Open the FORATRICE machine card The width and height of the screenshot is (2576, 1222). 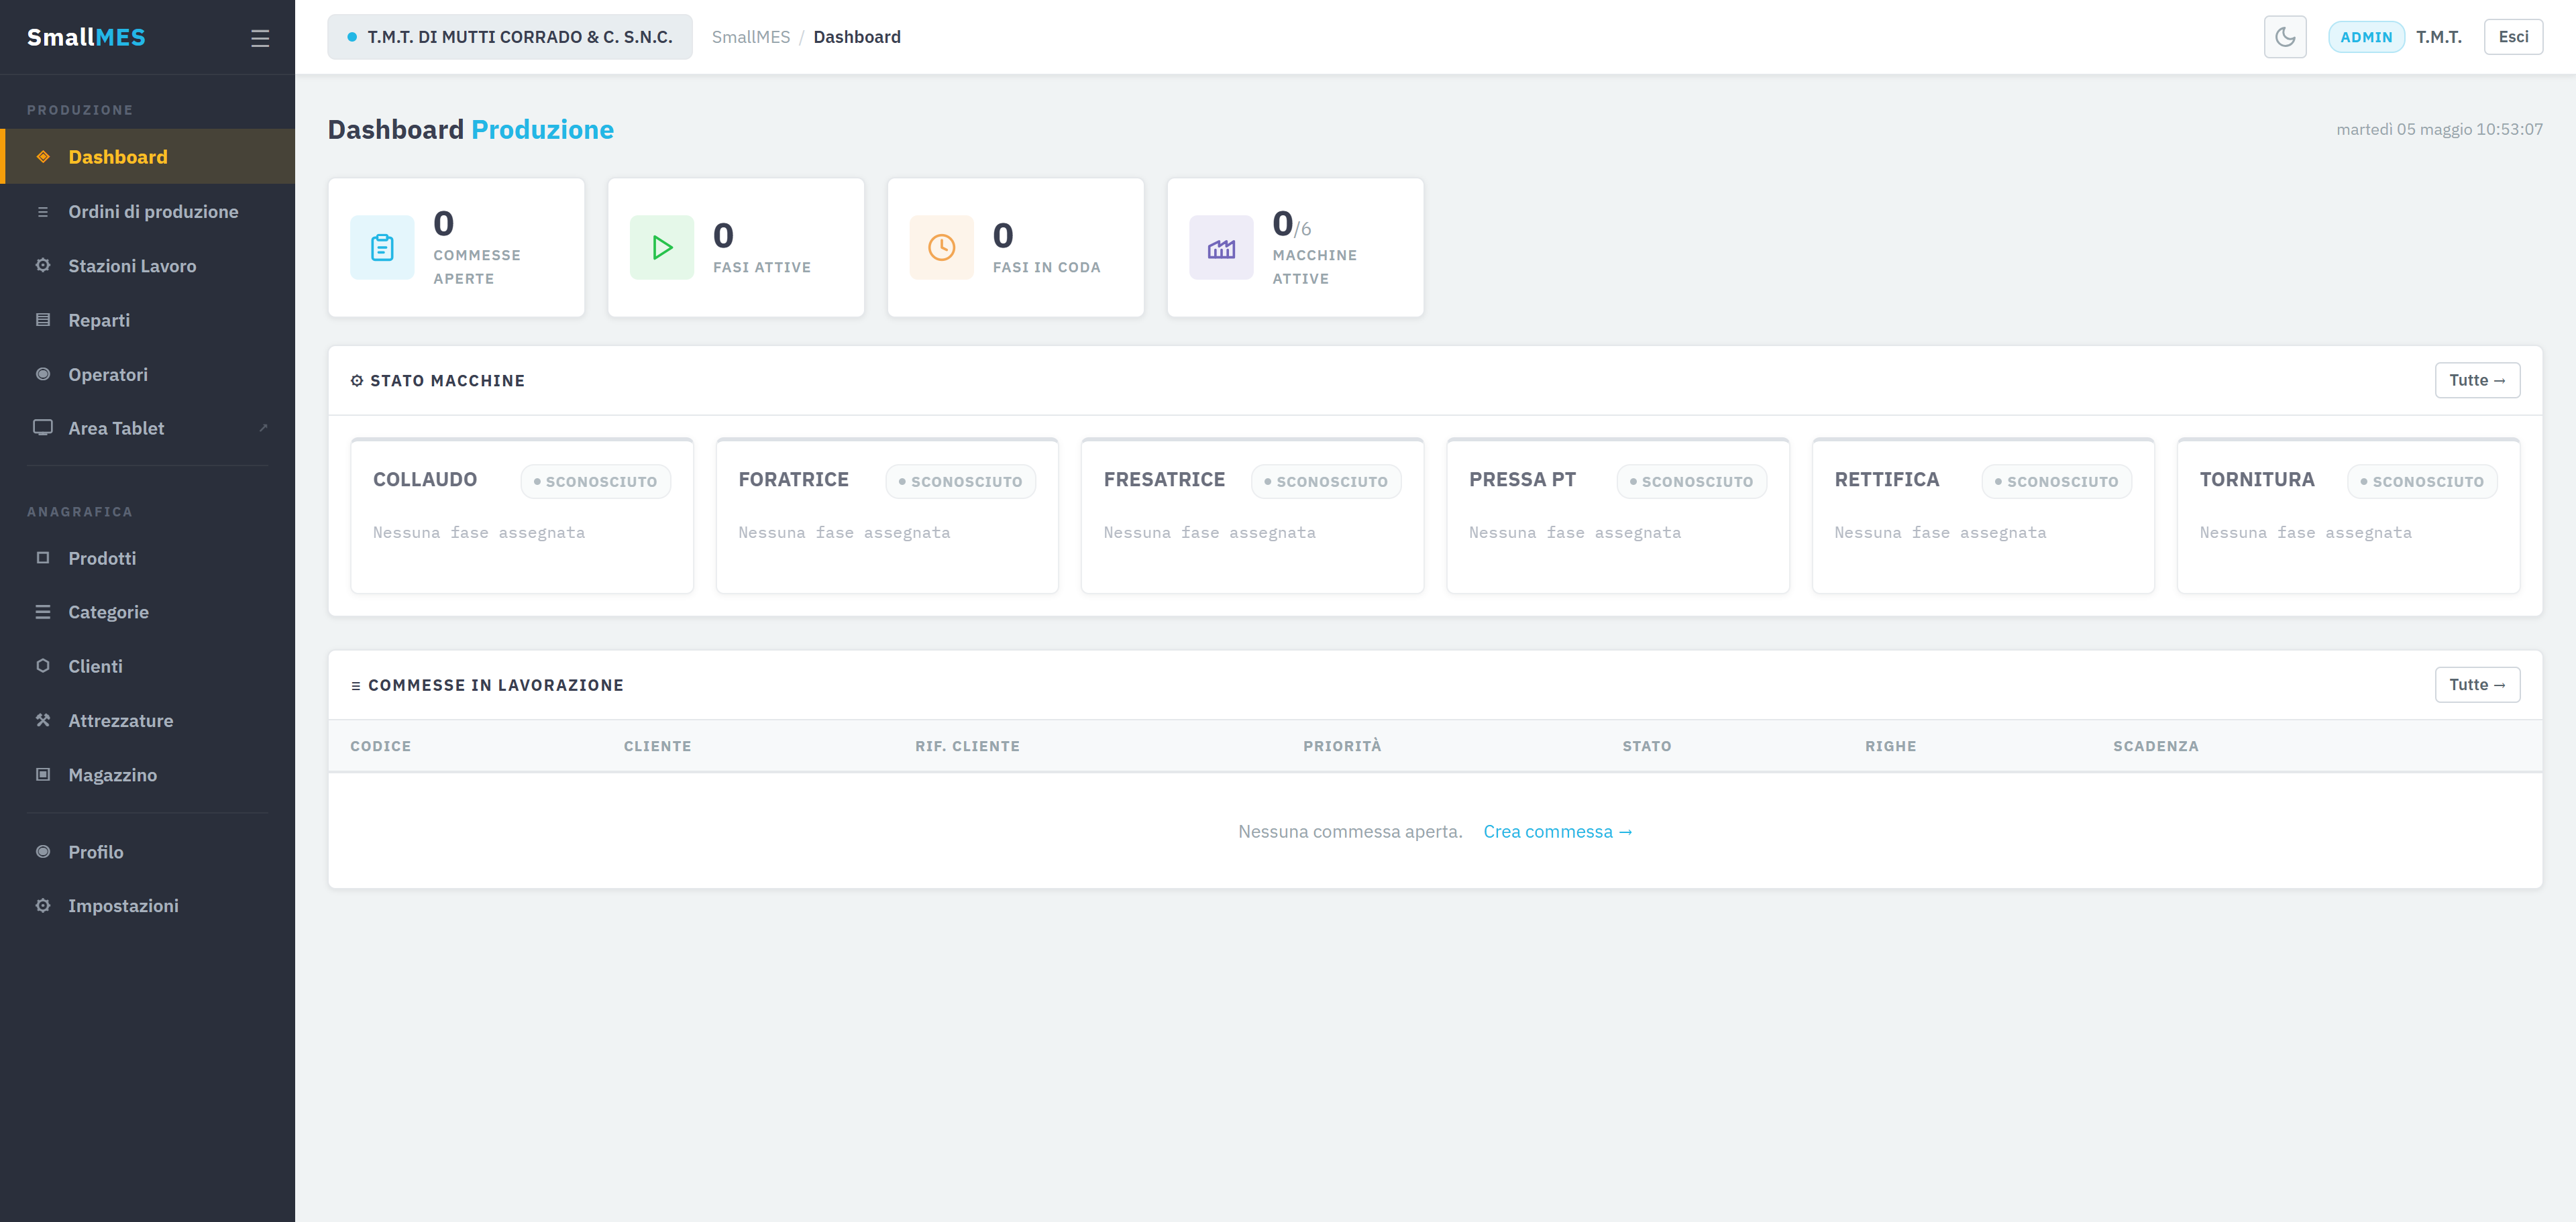coord(887,516)
